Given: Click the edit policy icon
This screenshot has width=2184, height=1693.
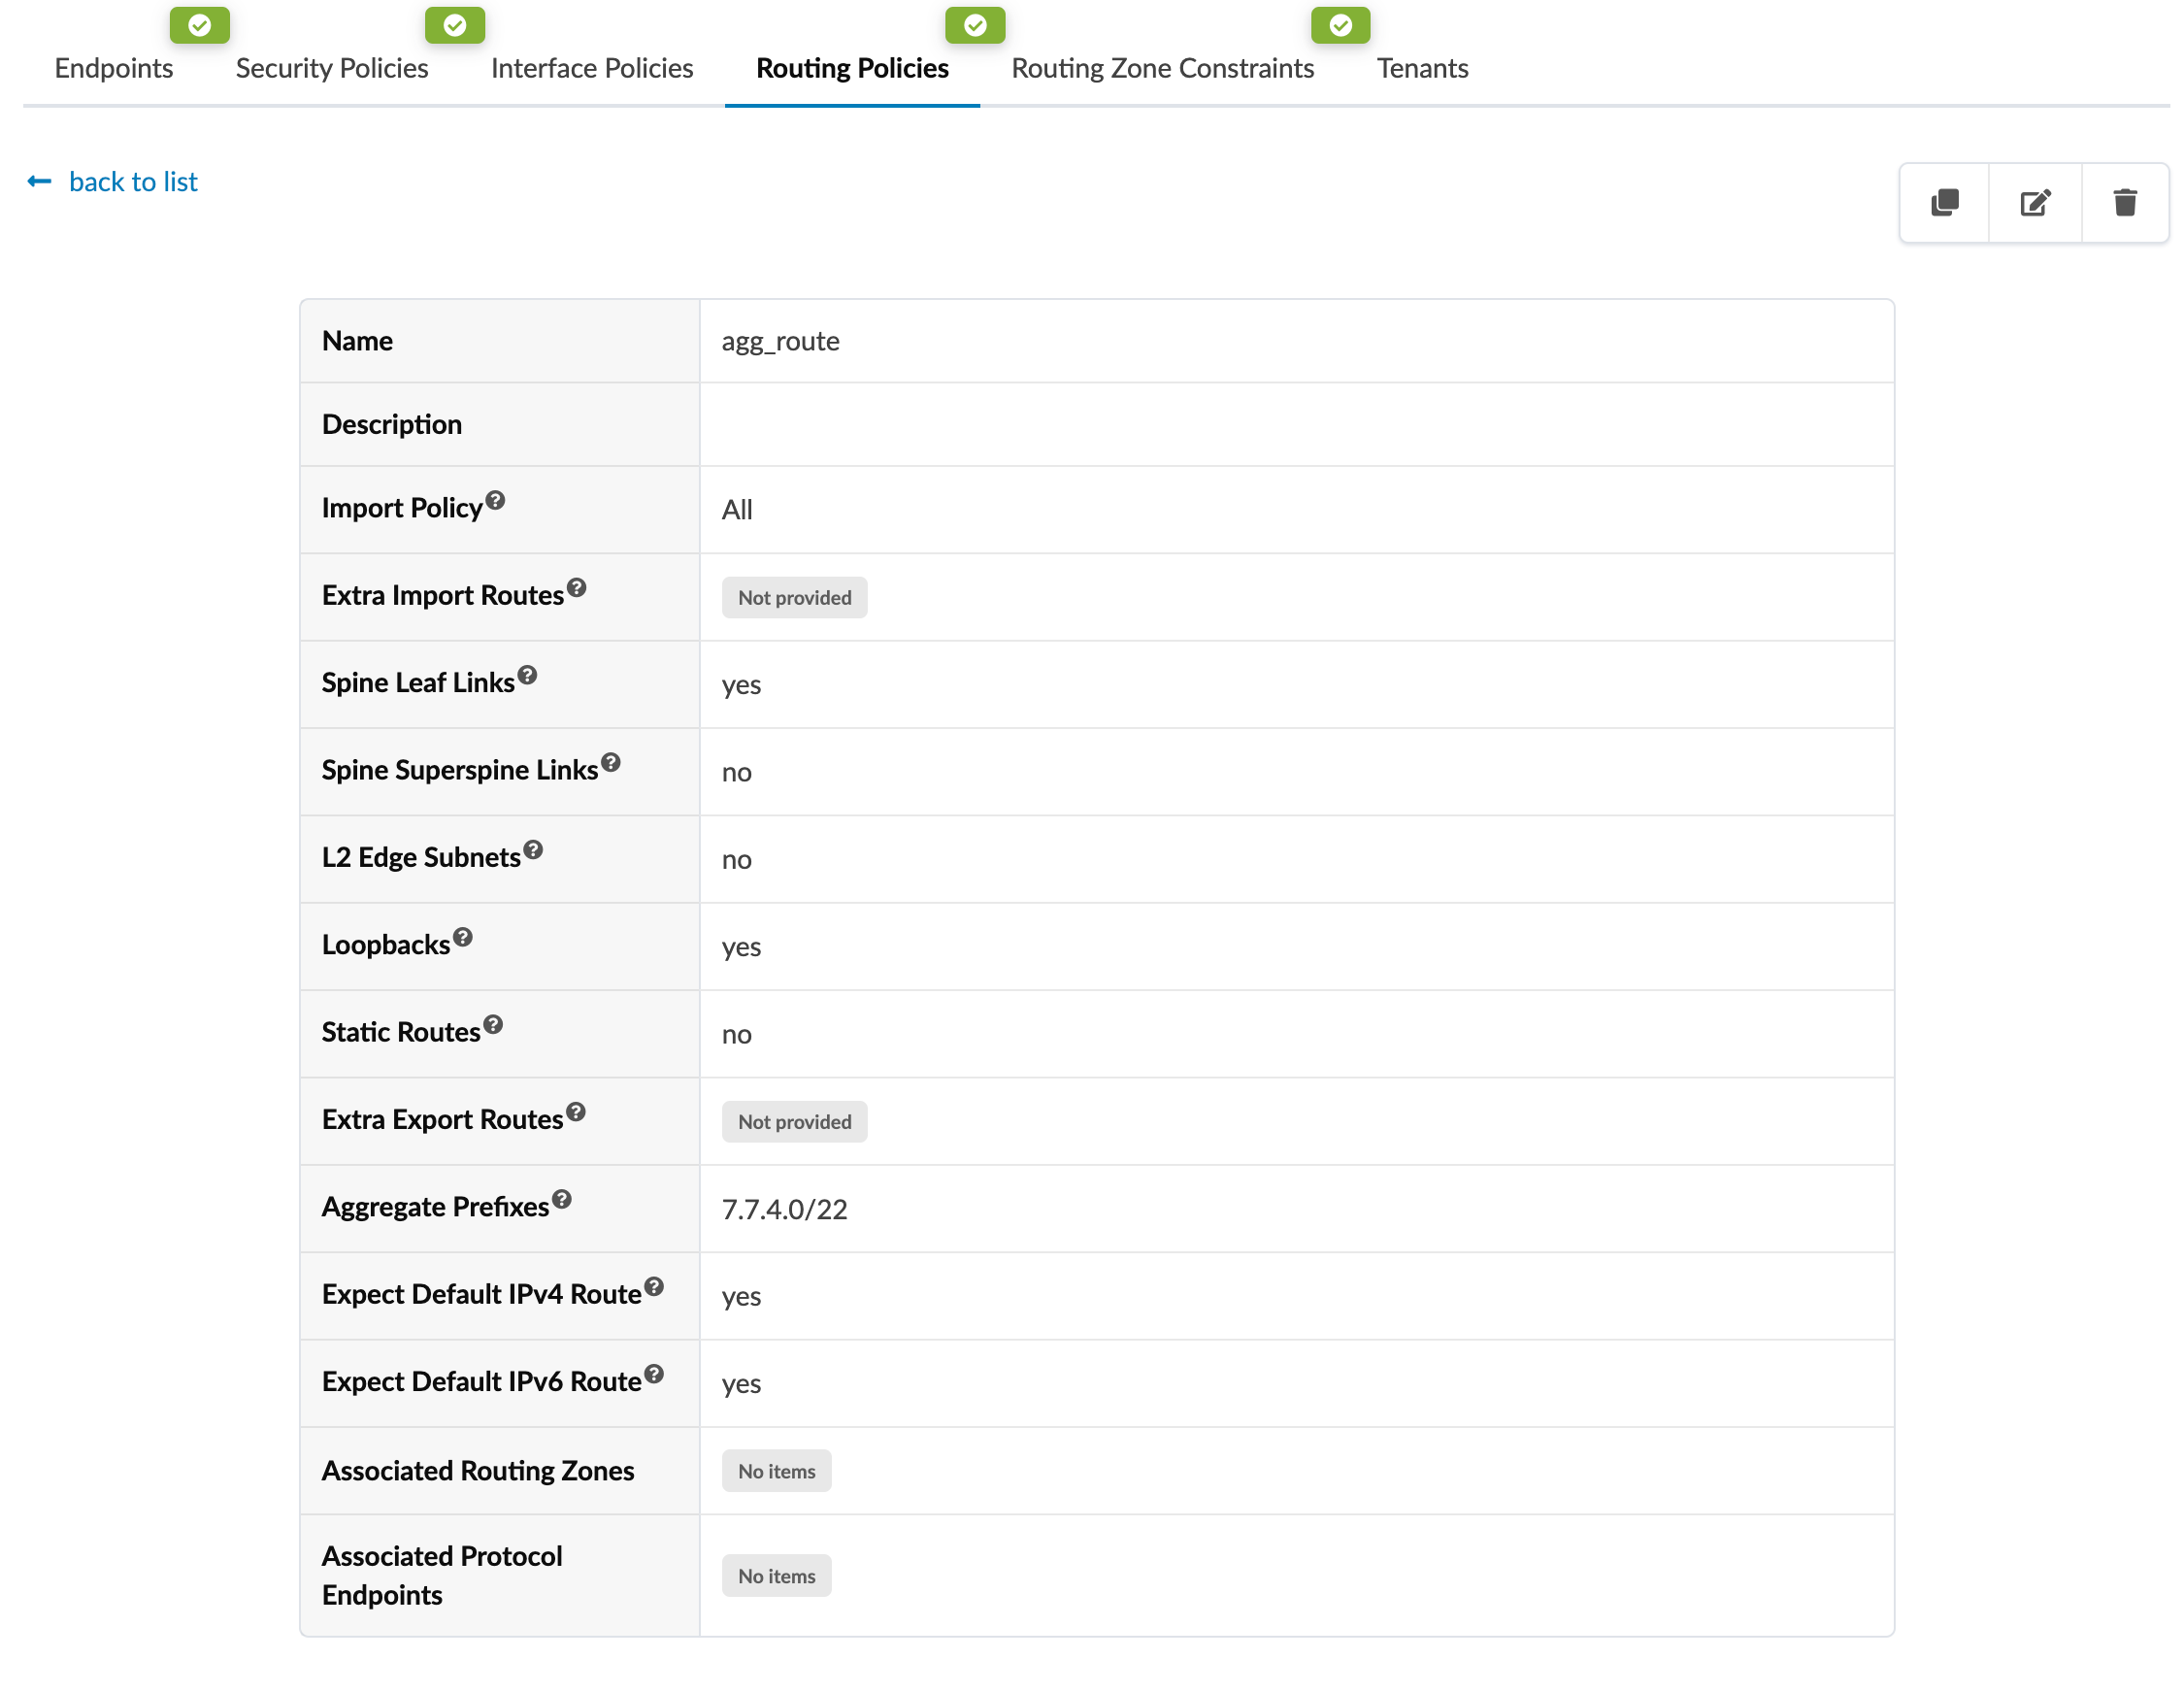Looking at the screenshot, I should tap(2034, 203).
